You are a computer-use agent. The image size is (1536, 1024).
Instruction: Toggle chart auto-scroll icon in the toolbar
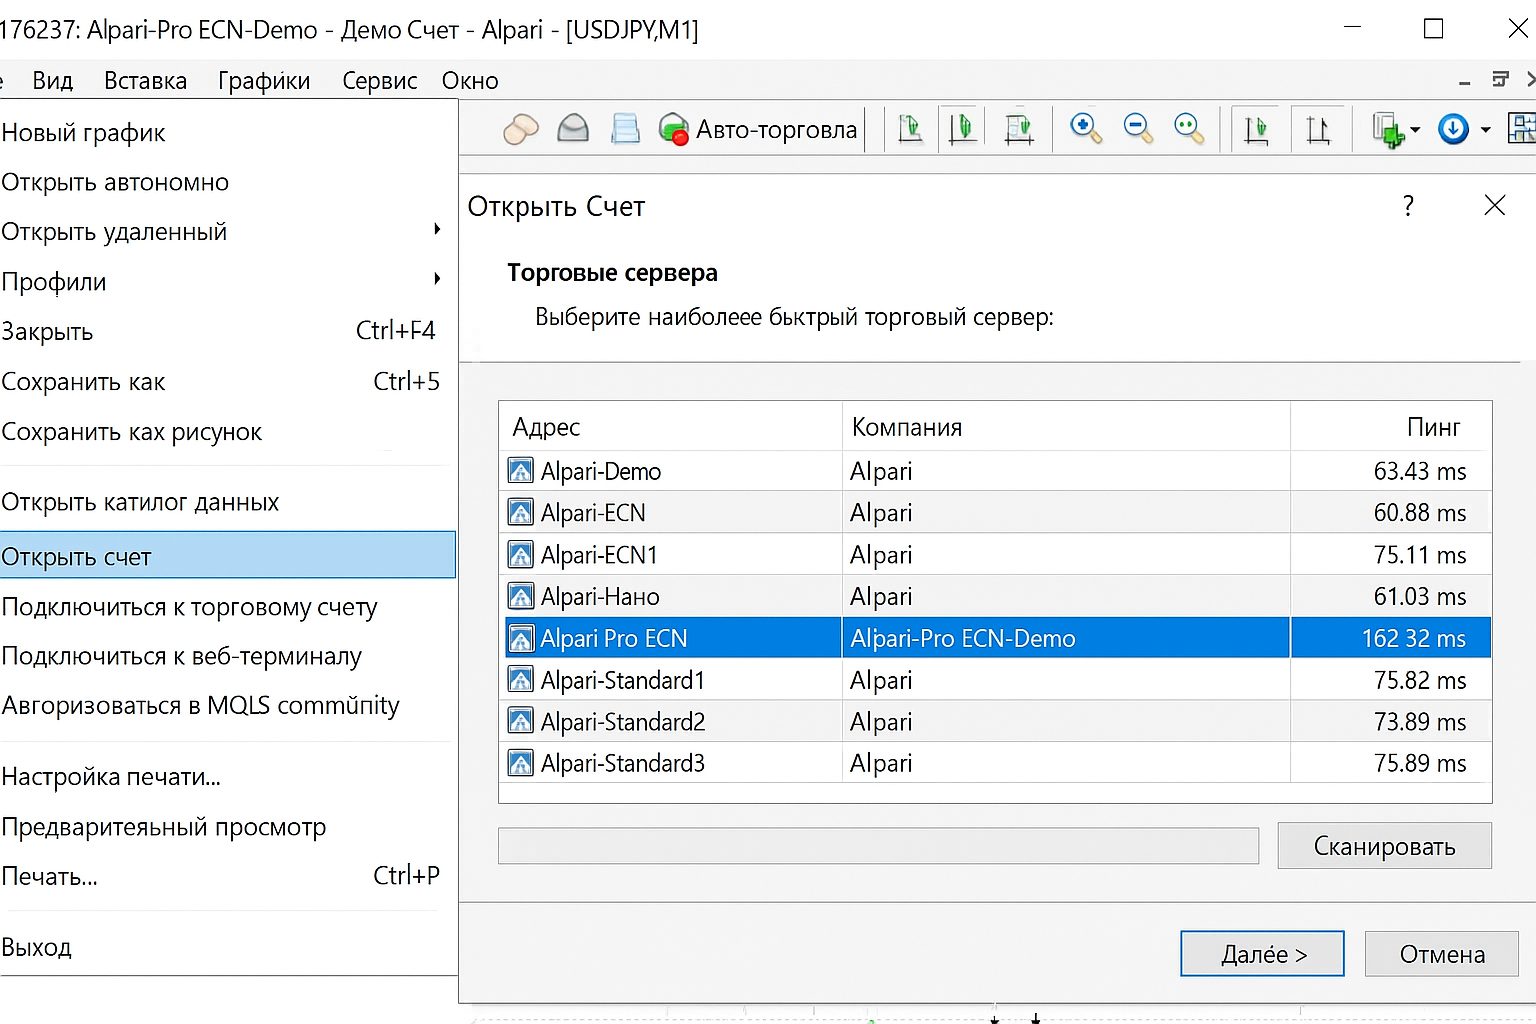click(x=1257, y=130)
